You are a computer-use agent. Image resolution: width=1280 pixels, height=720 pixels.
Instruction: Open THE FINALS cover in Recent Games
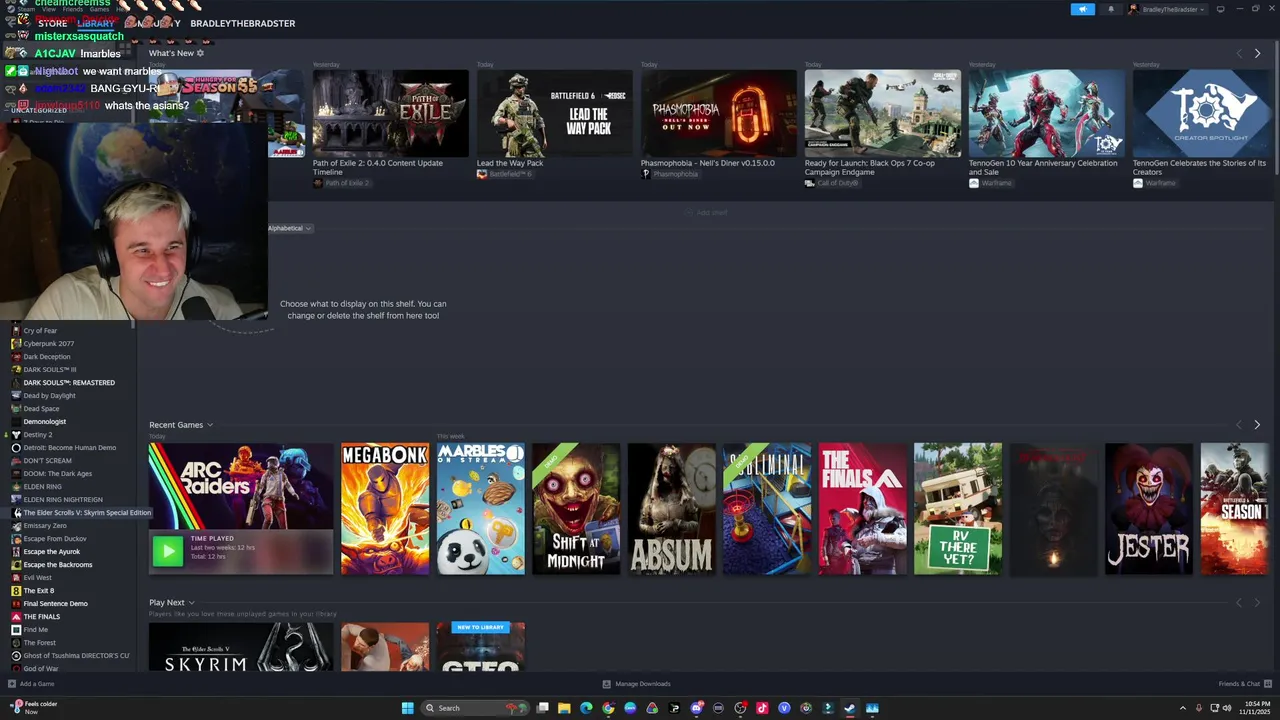pyautogui.click(x=863, y=509)
